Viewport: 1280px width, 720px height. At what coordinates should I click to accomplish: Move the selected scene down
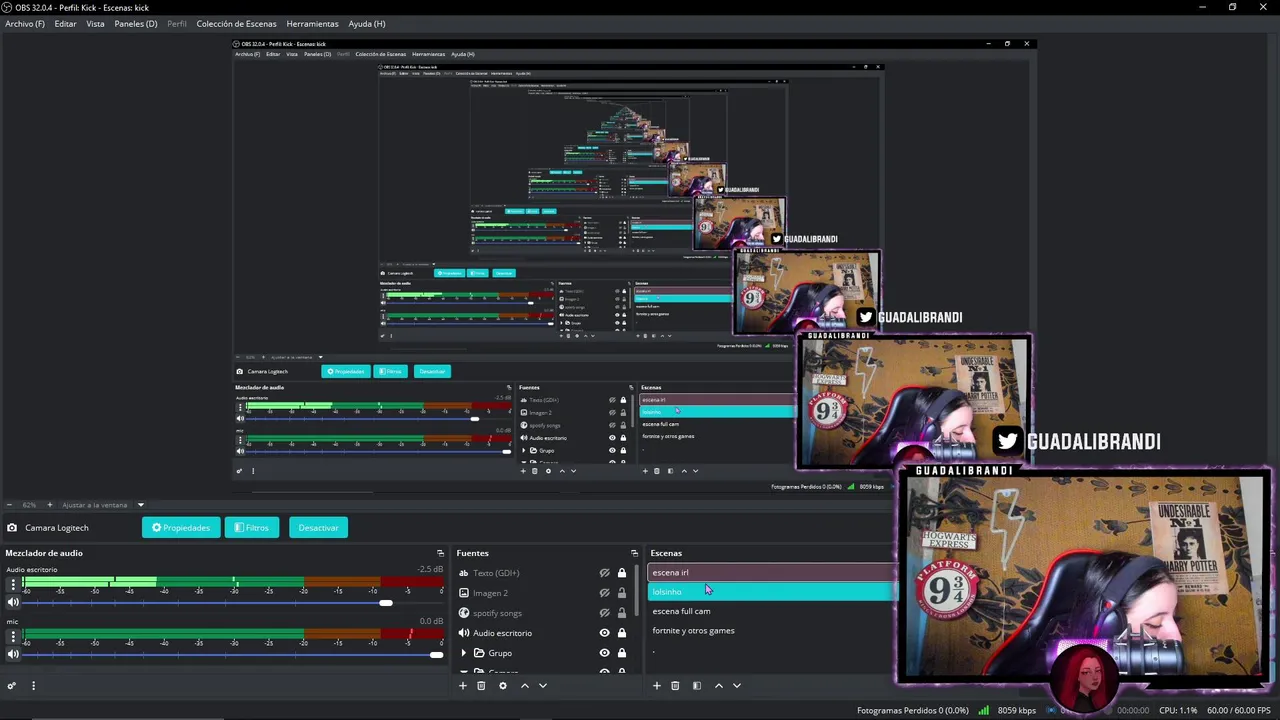pos(737,686)
